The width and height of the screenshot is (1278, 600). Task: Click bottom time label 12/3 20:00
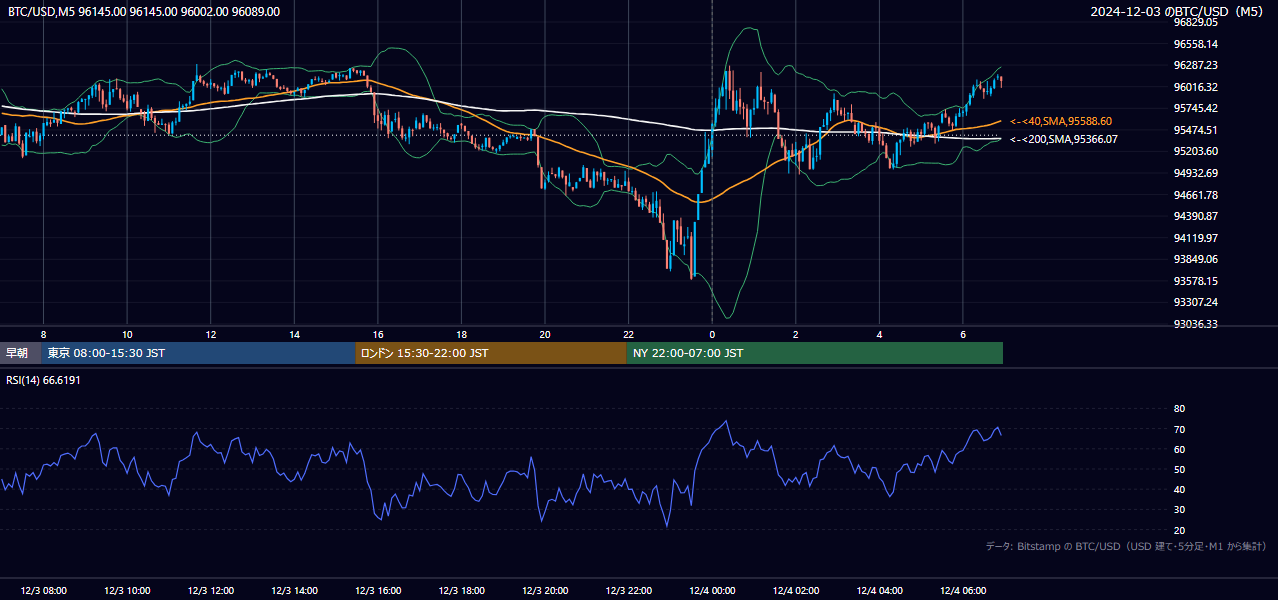tap(545, 591)
